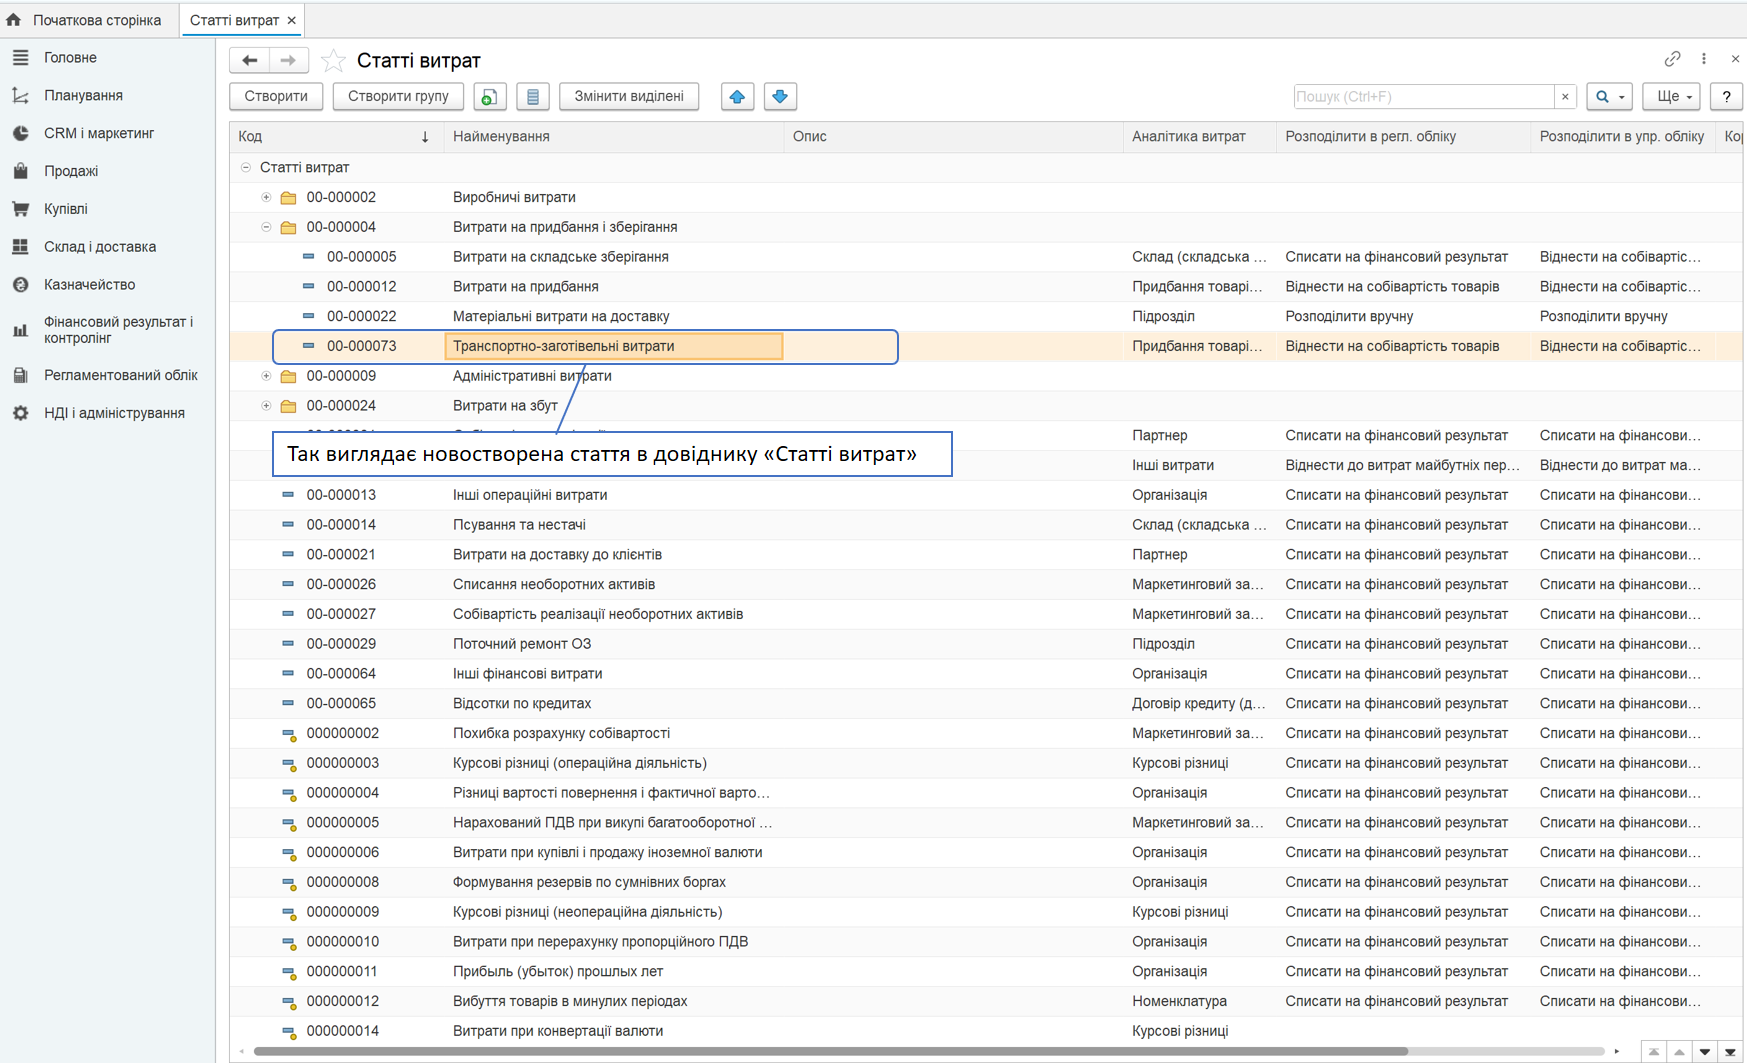Add Статті витрат to favorites star

click(333, 61)
